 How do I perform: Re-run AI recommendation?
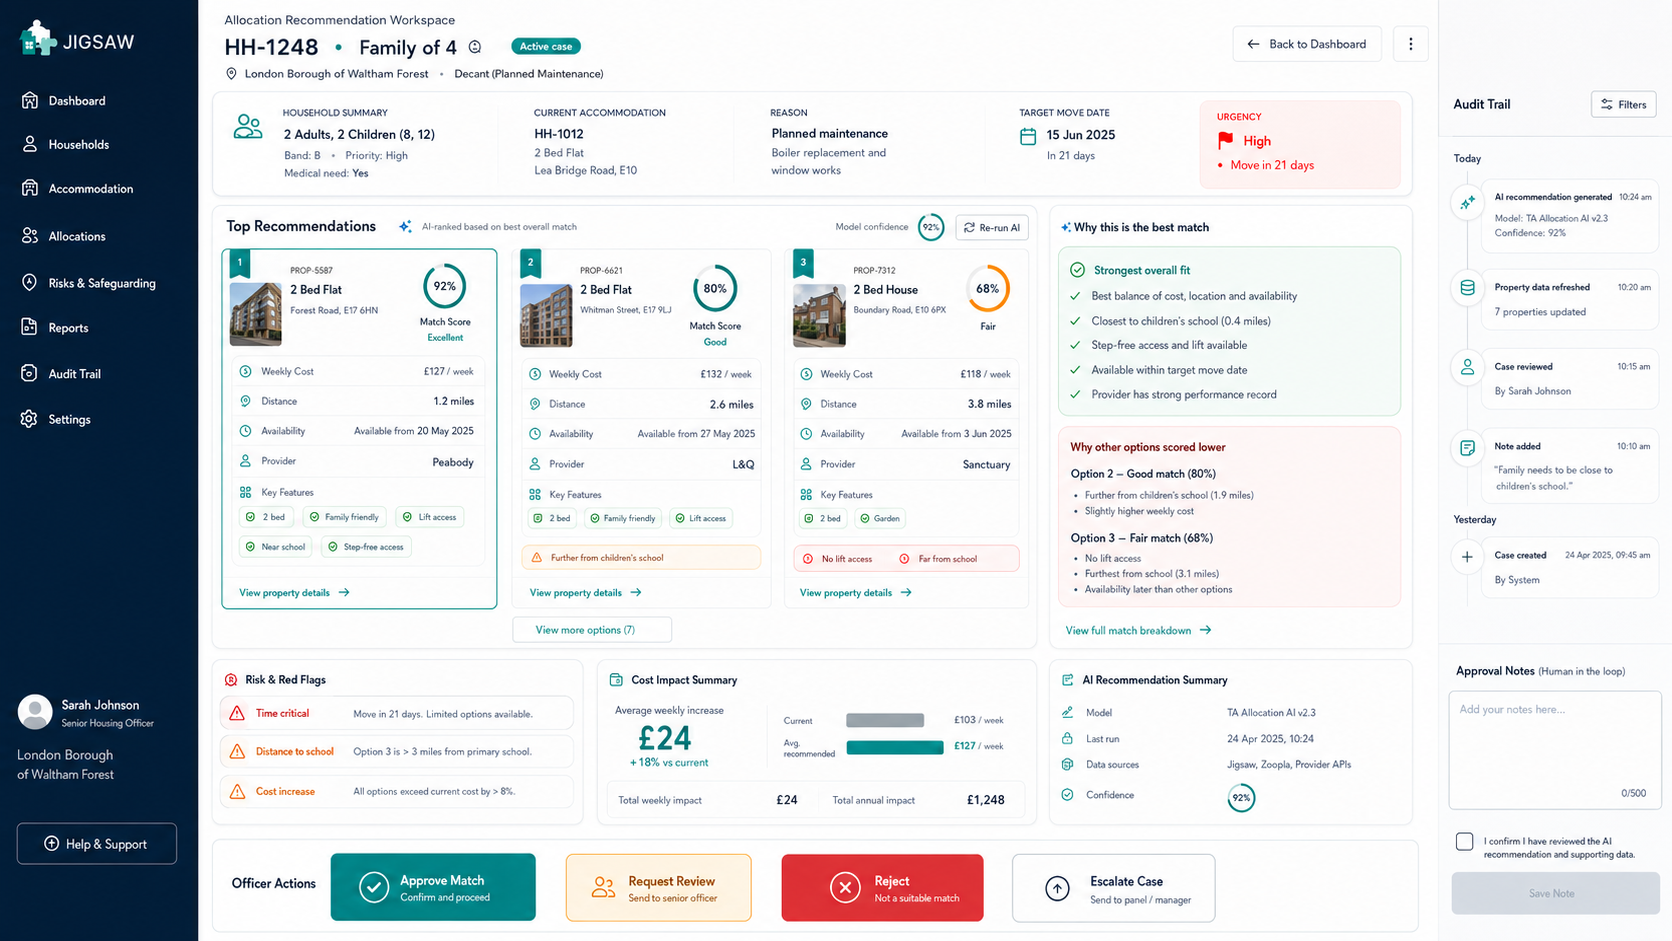992,228
